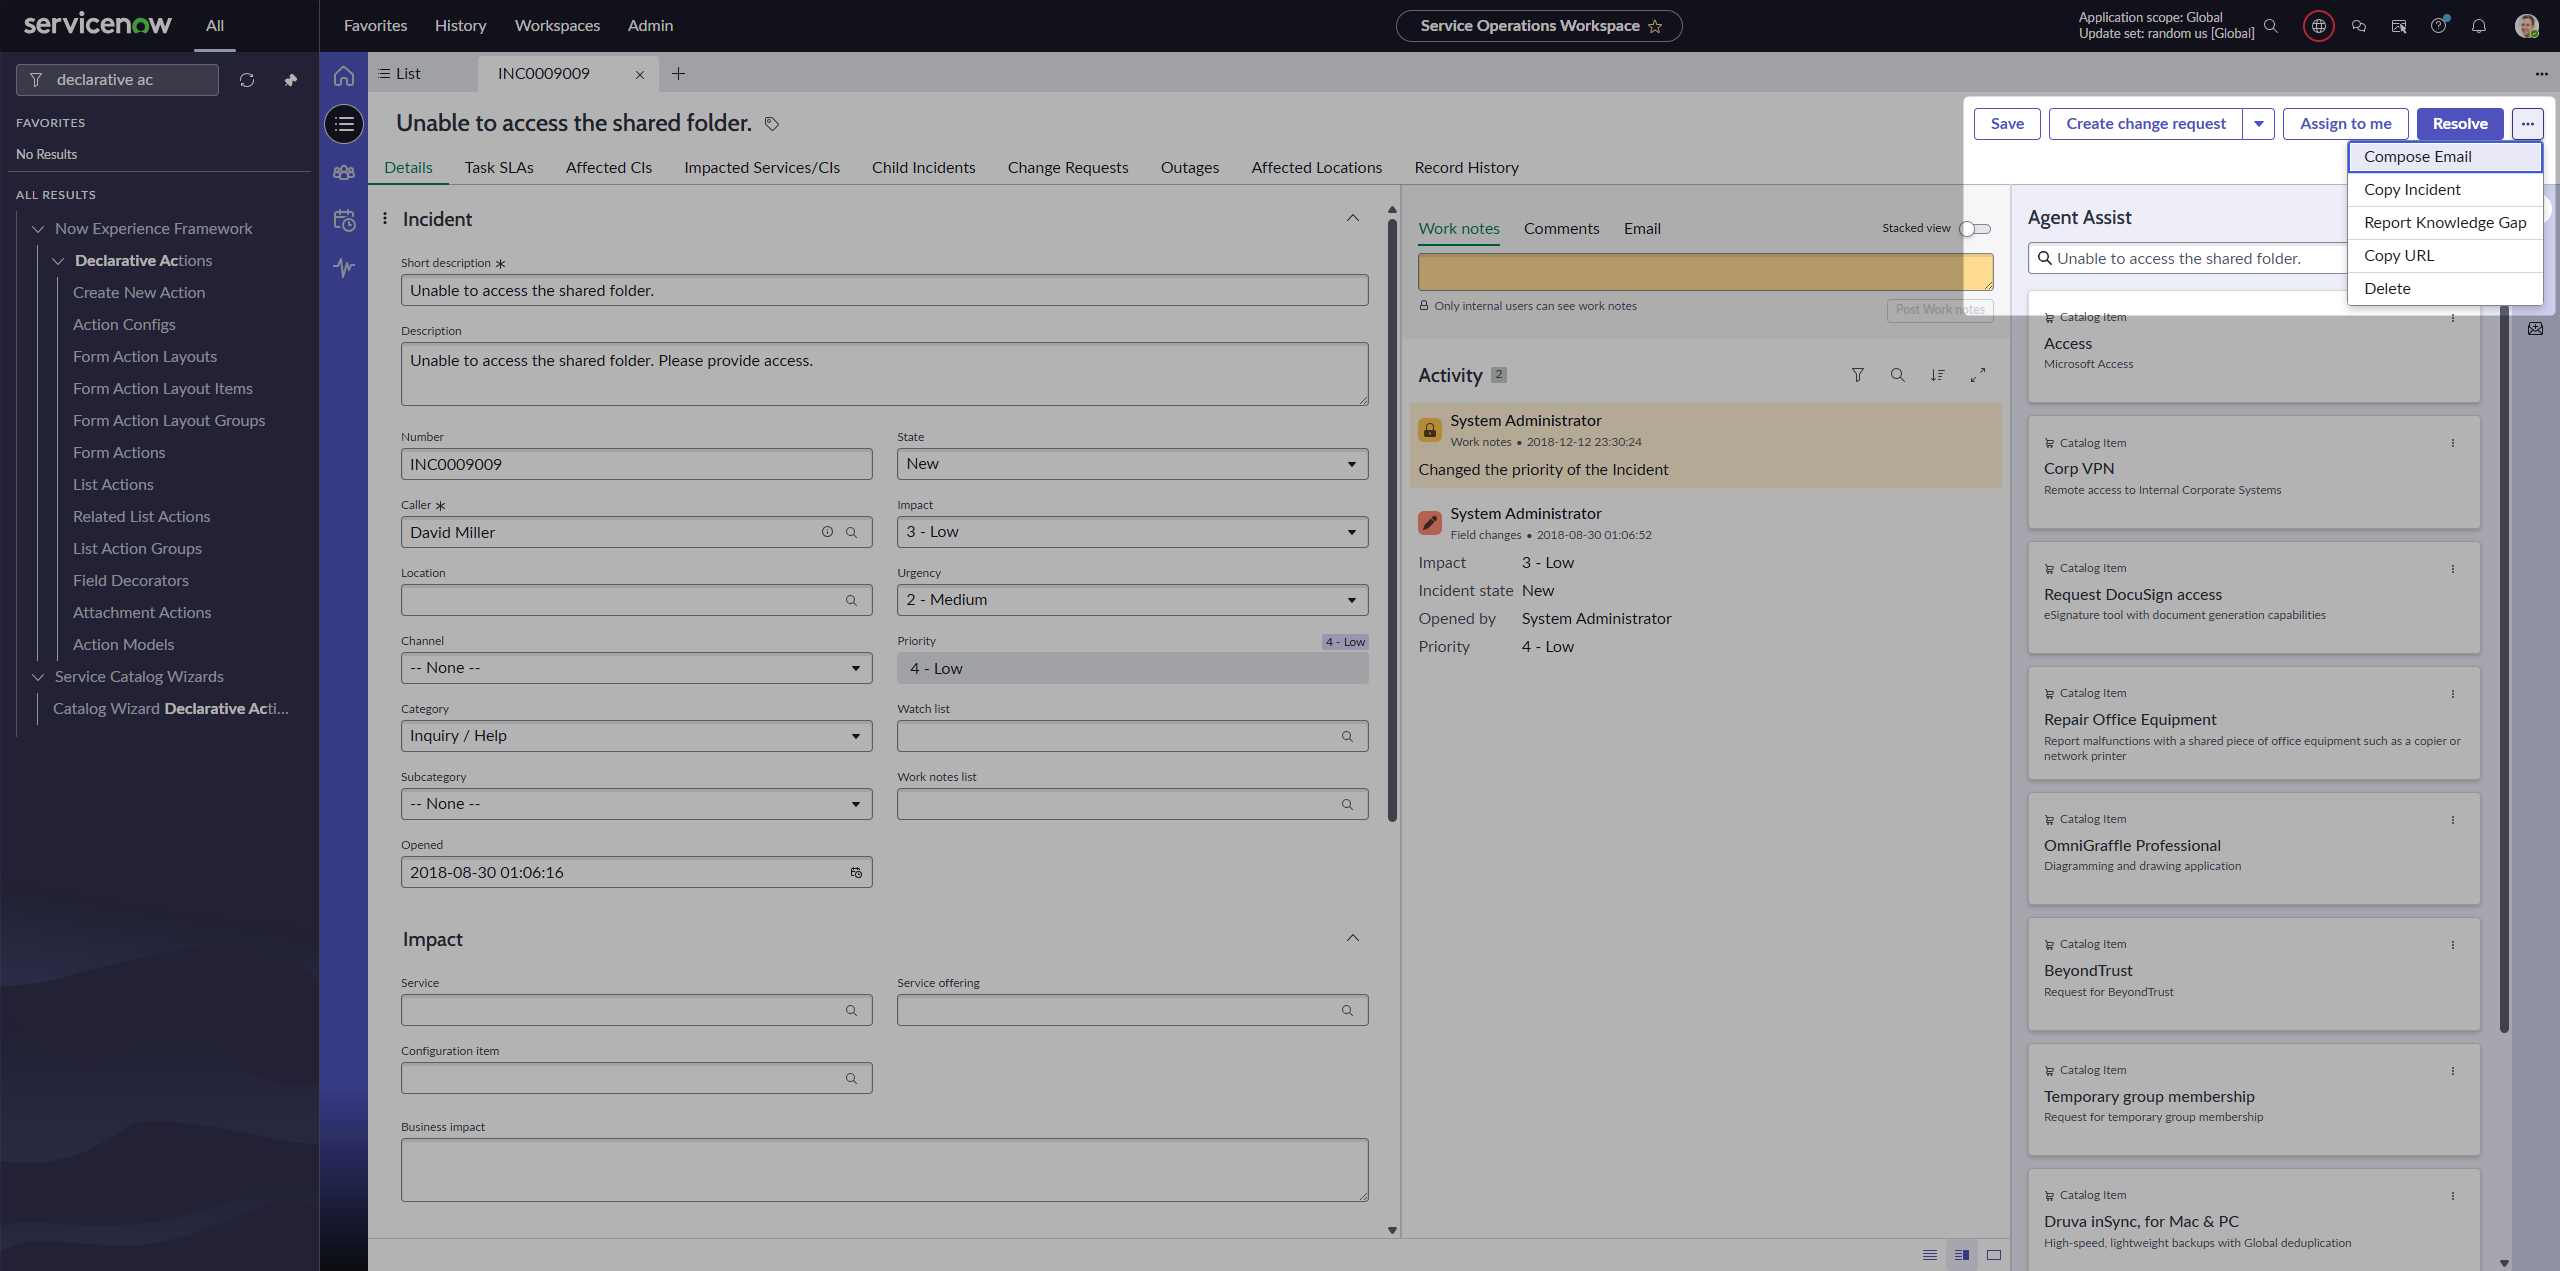Collapse the Incident section chevron
This screenshot has height=1271, width=2560.
click(x=1352, y=218)
